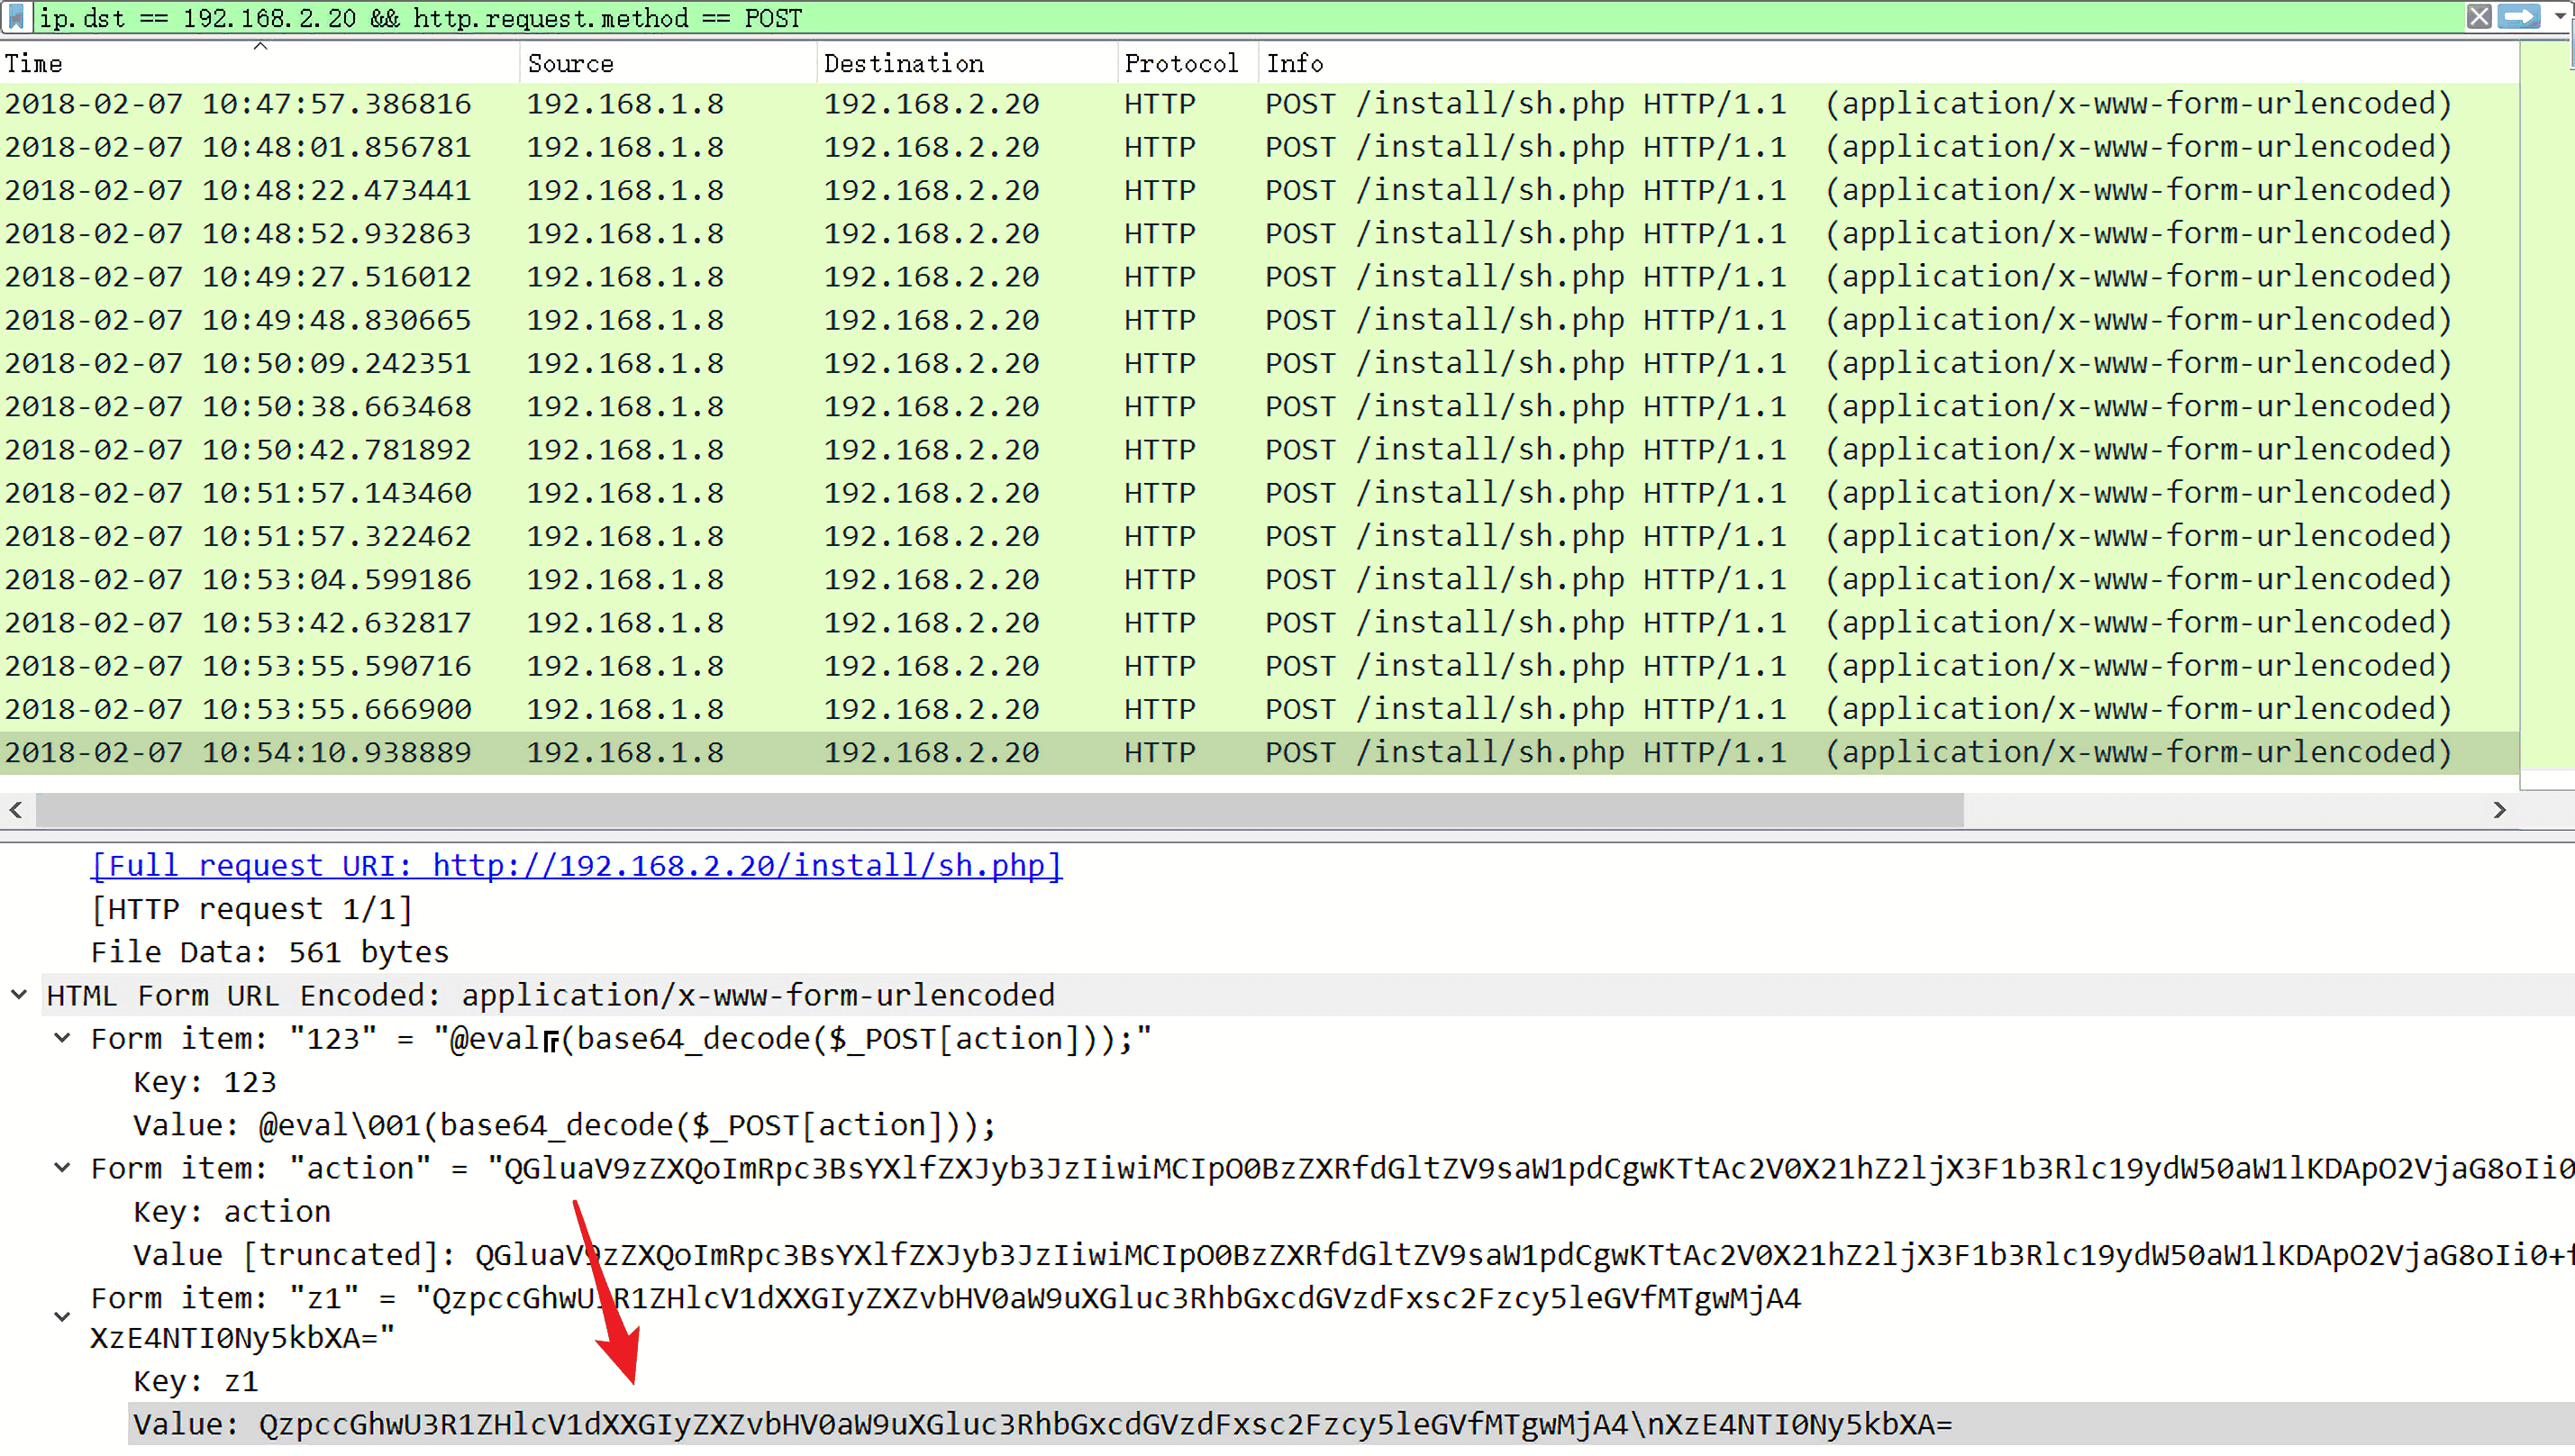Collapse the Form item "z1" node
2575x1456 pixels.
tap(62, 1317)
